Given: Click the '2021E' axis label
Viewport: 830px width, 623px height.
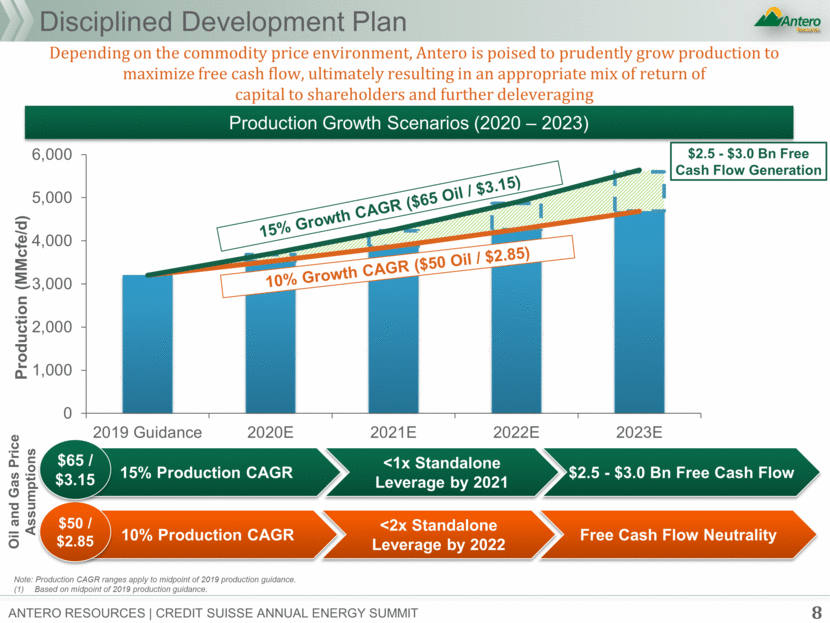Looking at the screenshot, I should pos(393,432).
